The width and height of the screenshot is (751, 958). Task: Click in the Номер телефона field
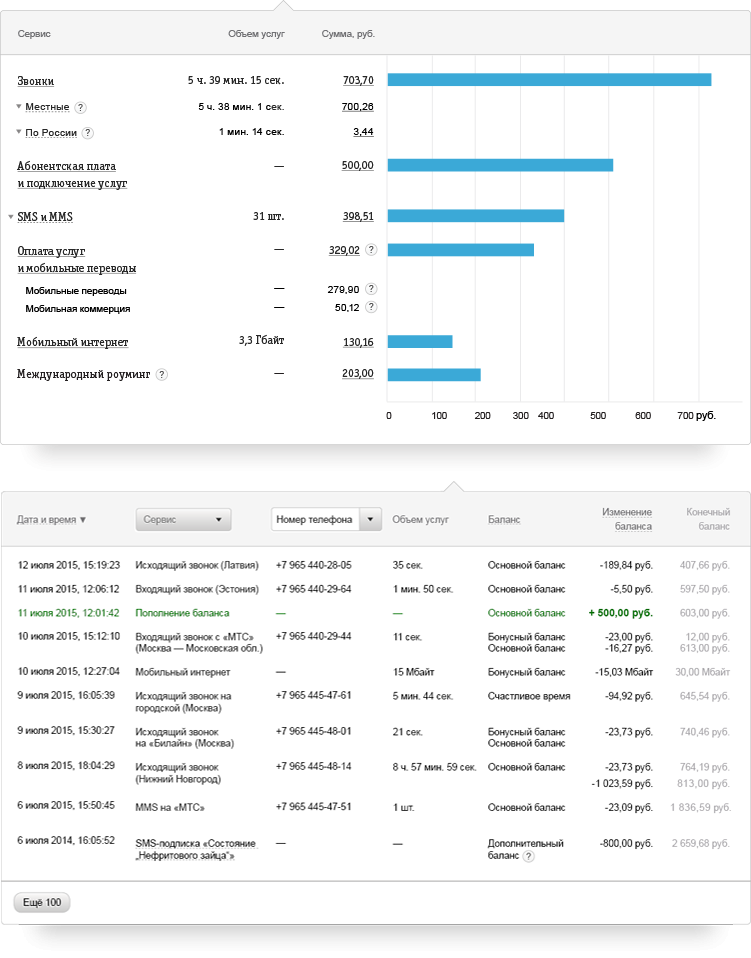click(x=314, y=519)
